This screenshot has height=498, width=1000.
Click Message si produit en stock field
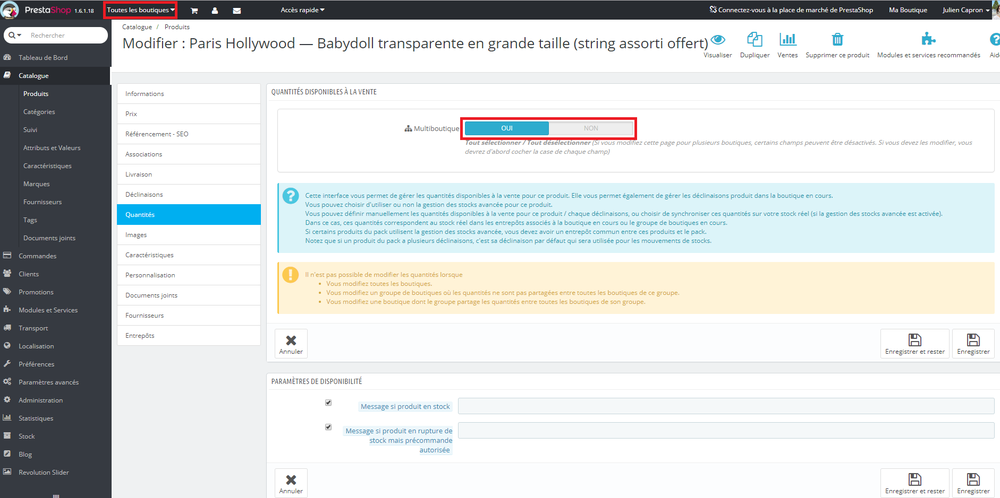pyautogui.click(x=726, y=406)
